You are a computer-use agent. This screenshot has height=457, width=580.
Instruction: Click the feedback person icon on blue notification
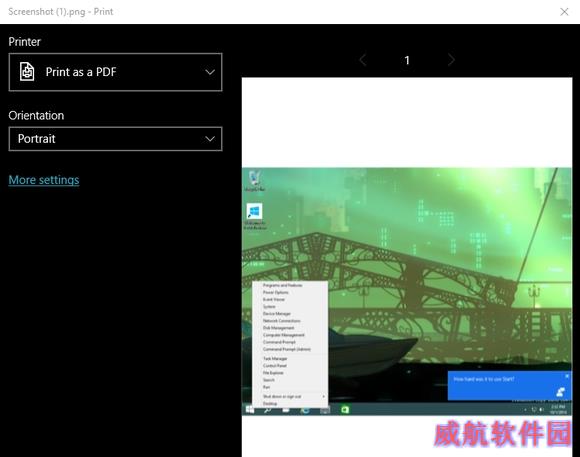(x=560, y=392)
